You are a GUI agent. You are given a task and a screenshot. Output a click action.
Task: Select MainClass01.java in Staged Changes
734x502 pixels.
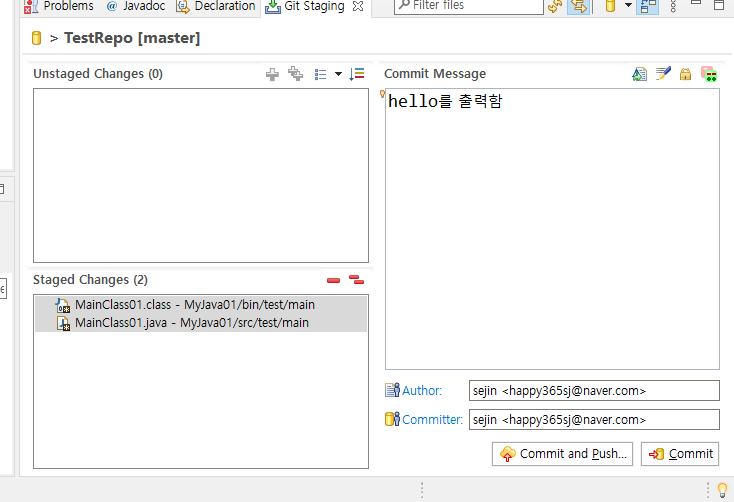point(201,323)
